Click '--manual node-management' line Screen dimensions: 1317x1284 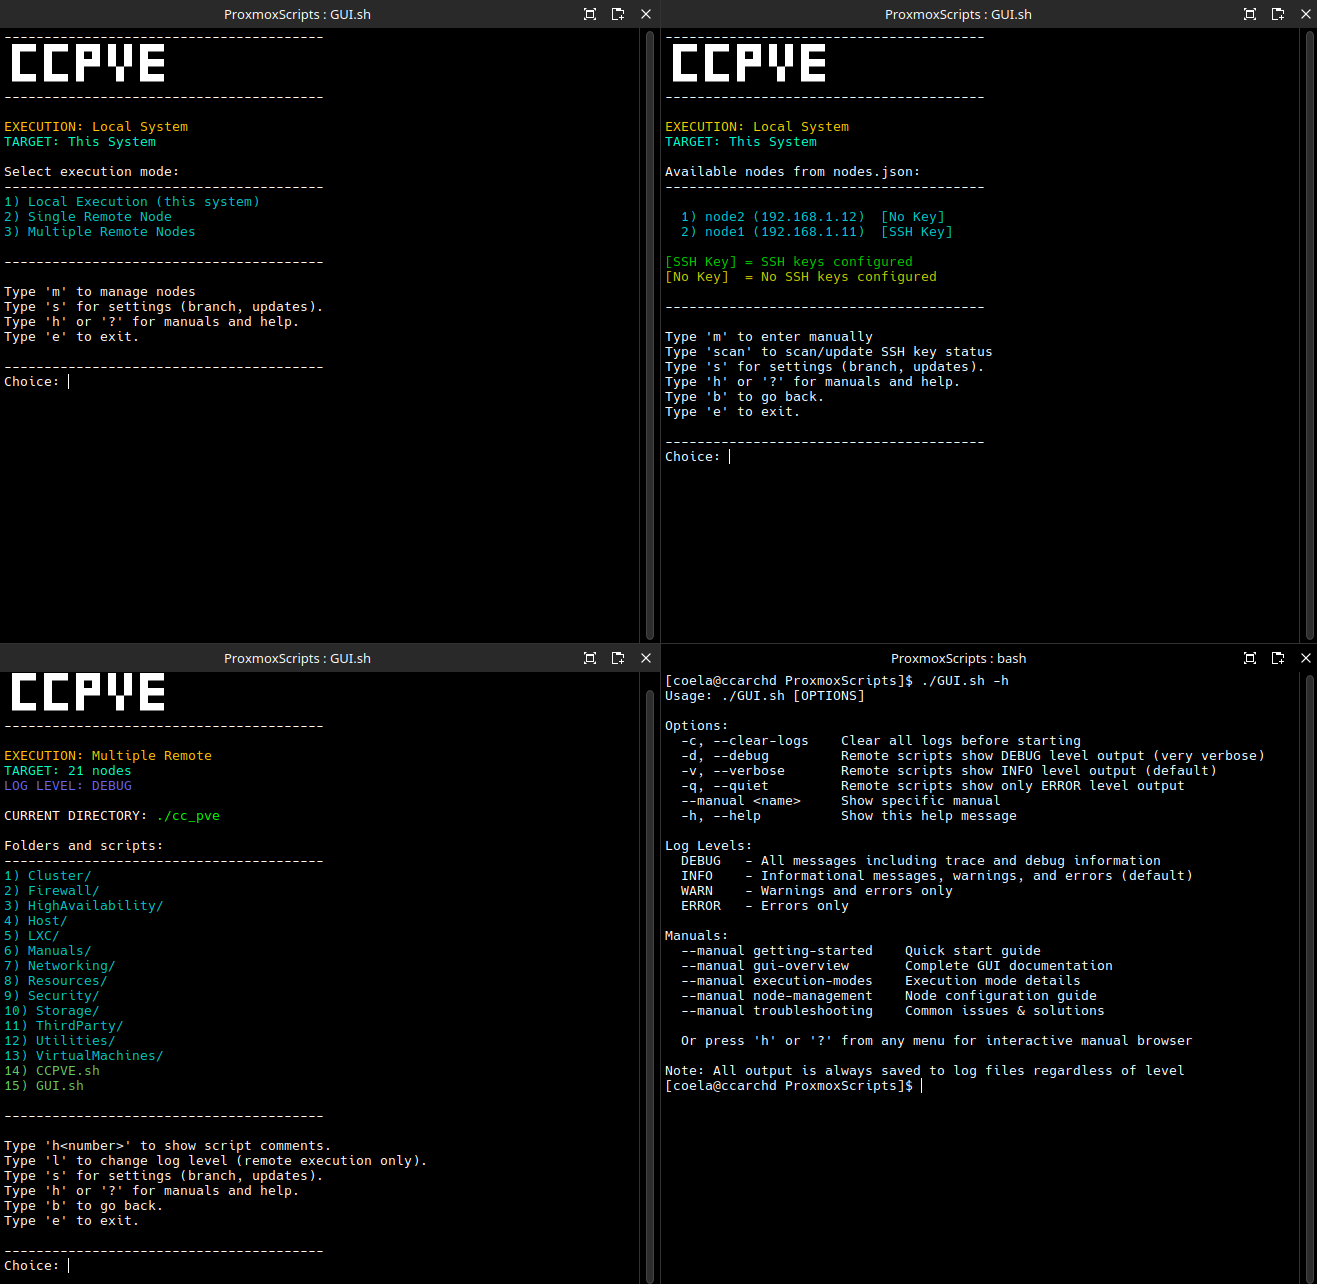(x=889, y=996)
